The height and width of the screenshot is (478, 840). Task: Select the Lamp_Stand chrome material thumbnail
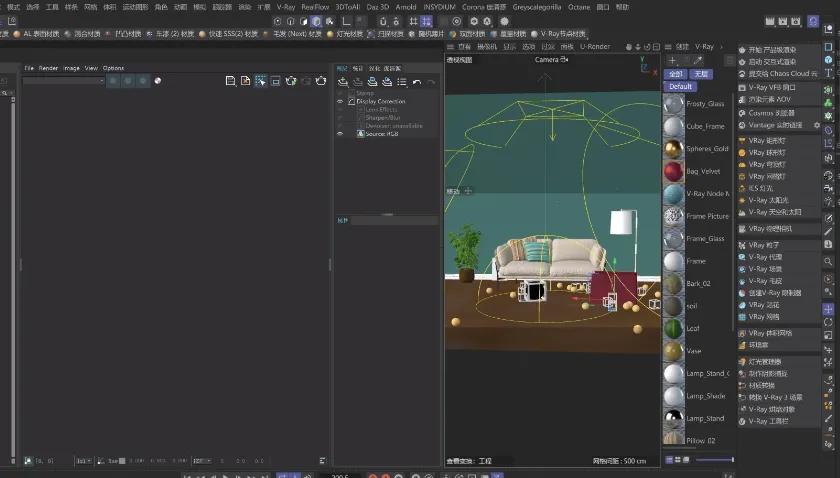[x=674, y=419]
